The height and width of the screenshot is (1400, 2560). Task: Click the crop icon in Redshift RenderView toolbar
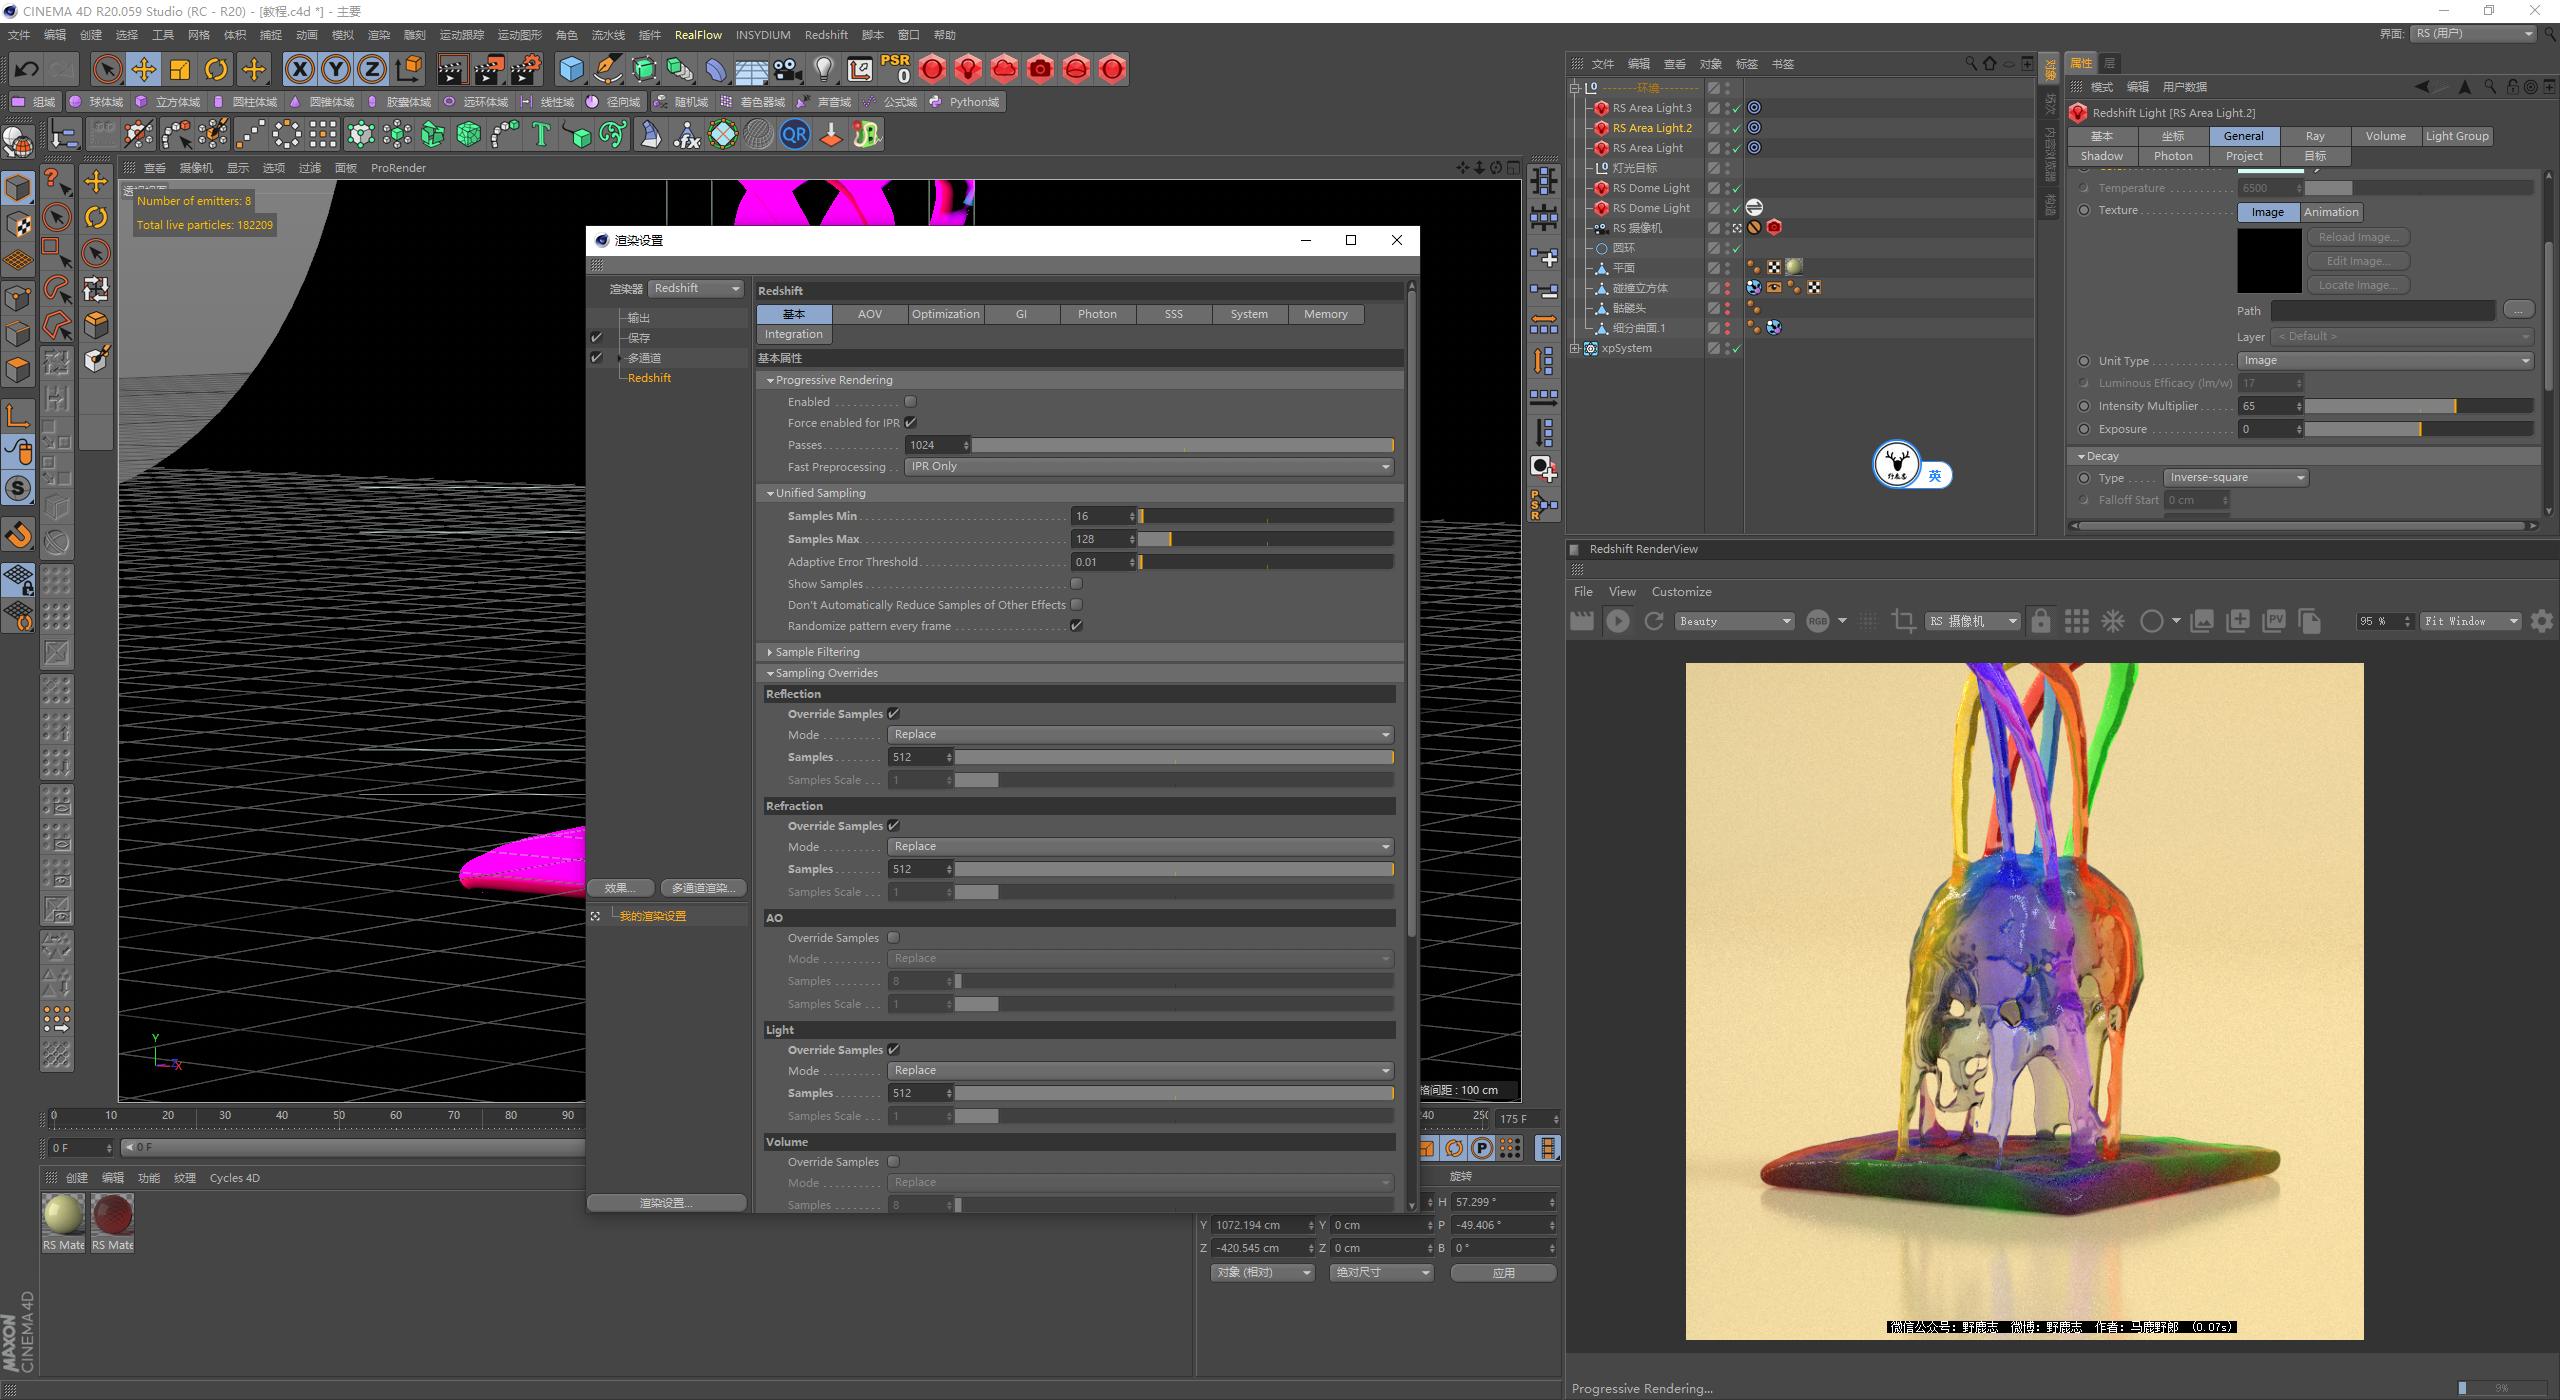1902,620
